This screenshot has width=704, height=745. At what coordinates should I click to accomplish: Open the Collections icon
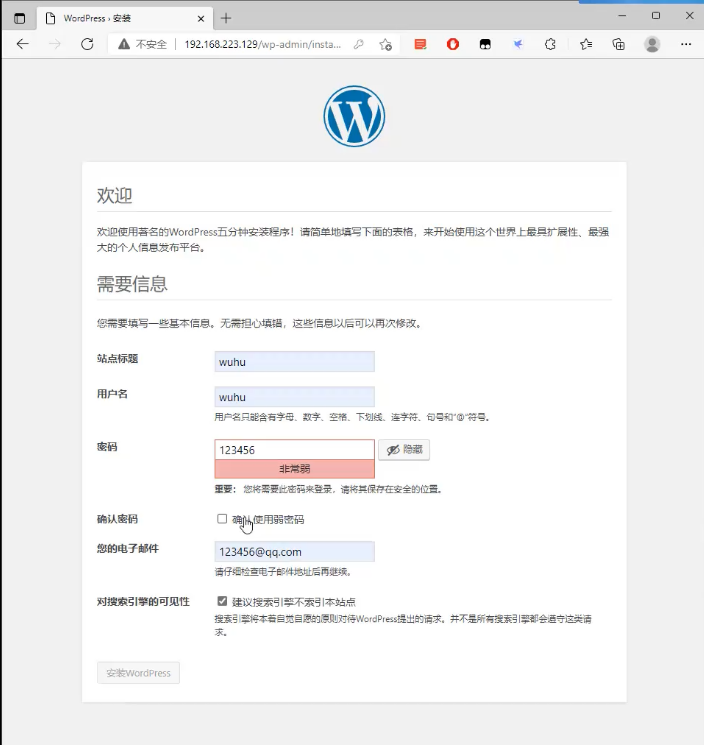[x=618, y=44]
